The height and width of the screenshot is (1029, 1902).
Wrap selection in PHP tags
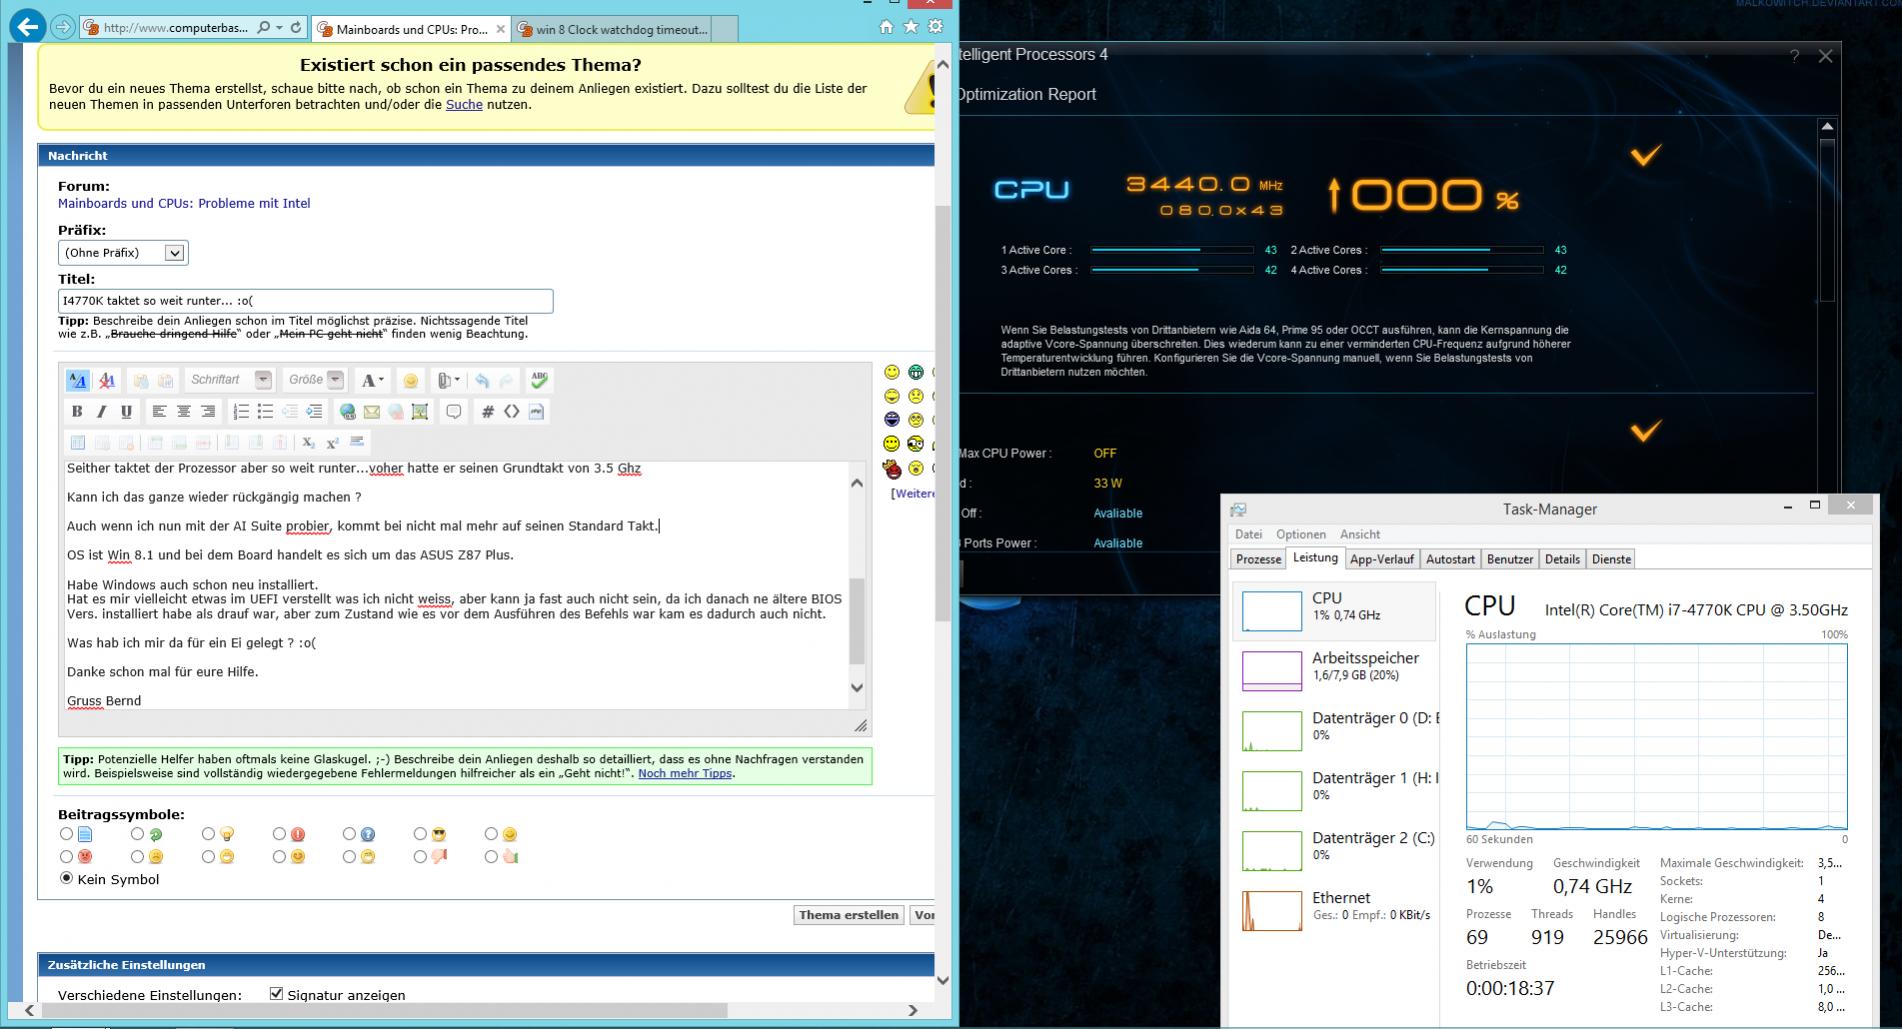(536, 411)
